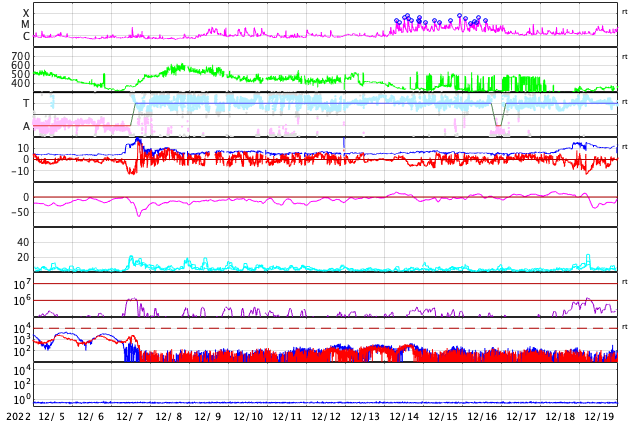This screenshot has width=634, height=424.
Task: Click the 12/ 8 date label
Action: (169, 417)
